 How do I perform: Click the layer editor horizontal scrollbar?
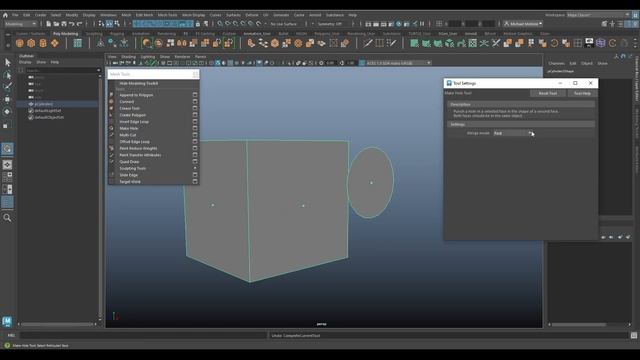579,325
